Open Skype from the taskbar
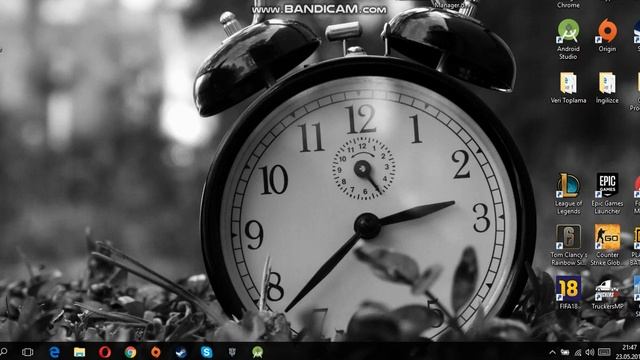The width and height of the screenshot is (640, 360). coord(207,352)
